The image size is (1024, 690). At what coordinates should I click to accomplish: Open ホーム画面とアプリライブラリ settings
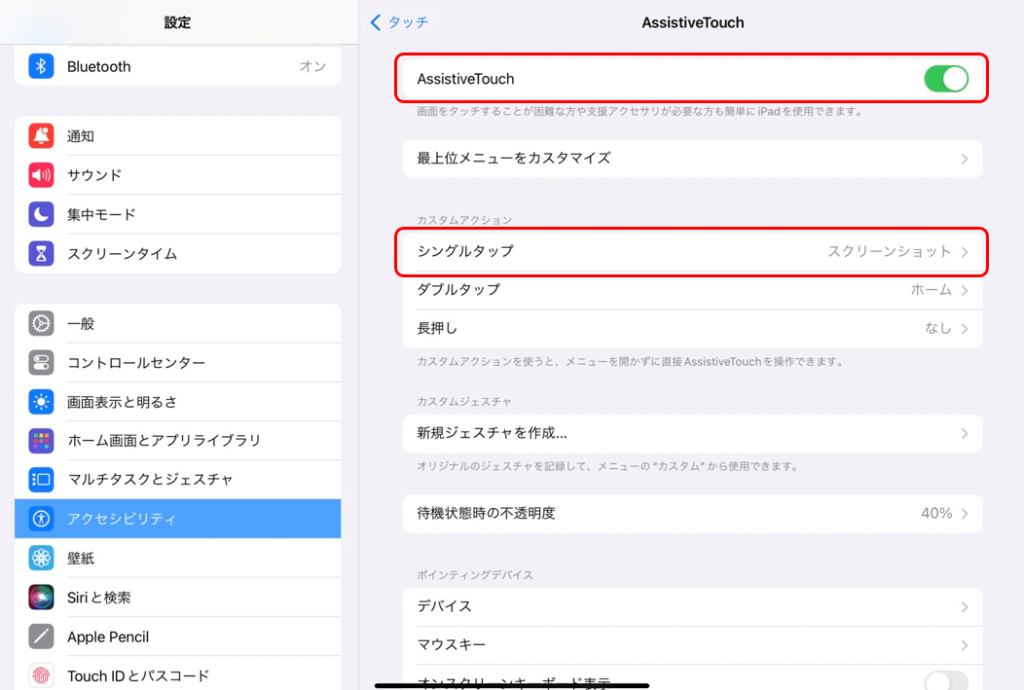click(178, 441)
